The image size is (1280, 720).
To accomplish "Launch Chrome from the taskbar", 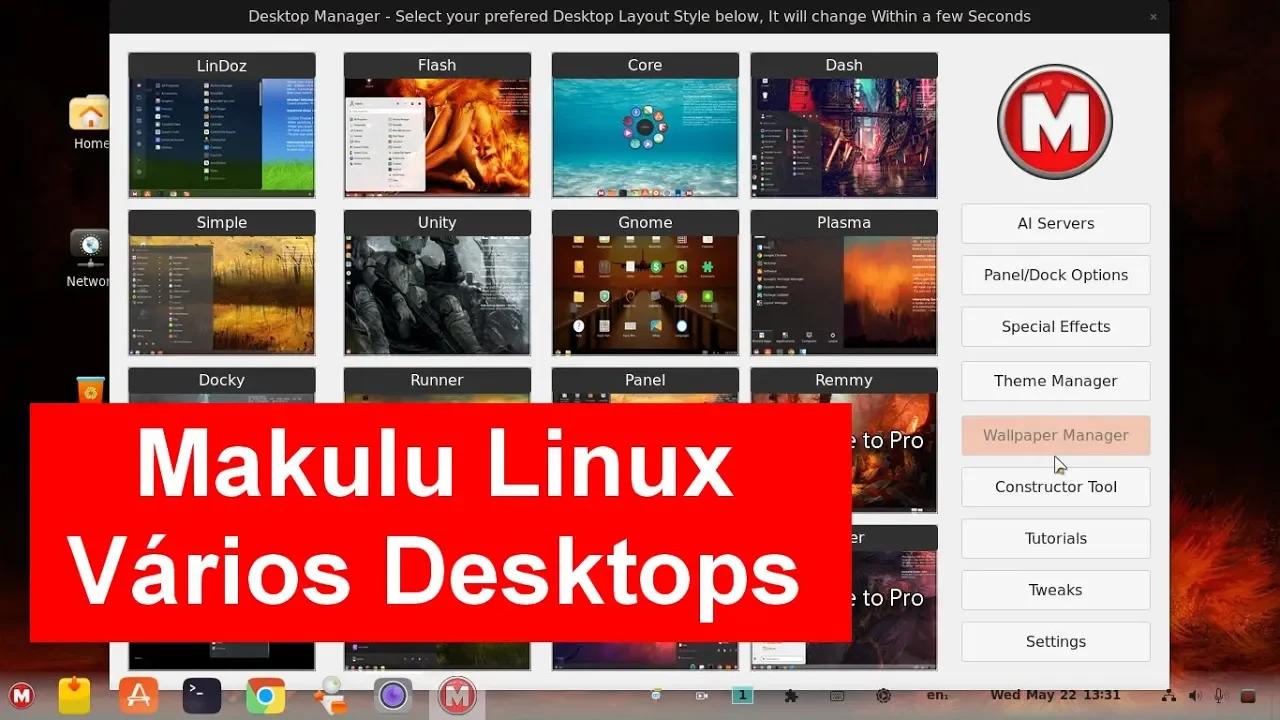I will [x=266, y=696].
